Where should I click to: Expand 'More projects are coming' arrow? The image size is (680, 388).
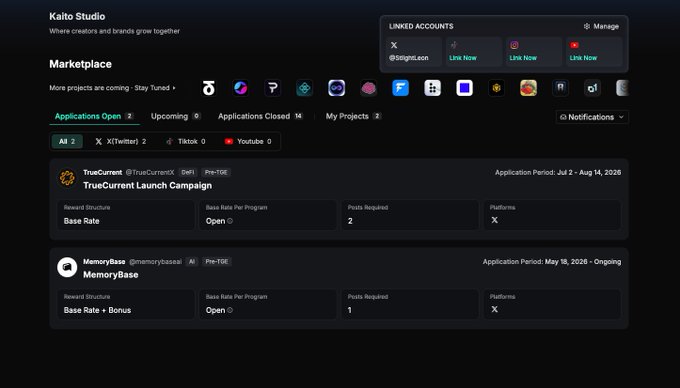click(174, 88)
